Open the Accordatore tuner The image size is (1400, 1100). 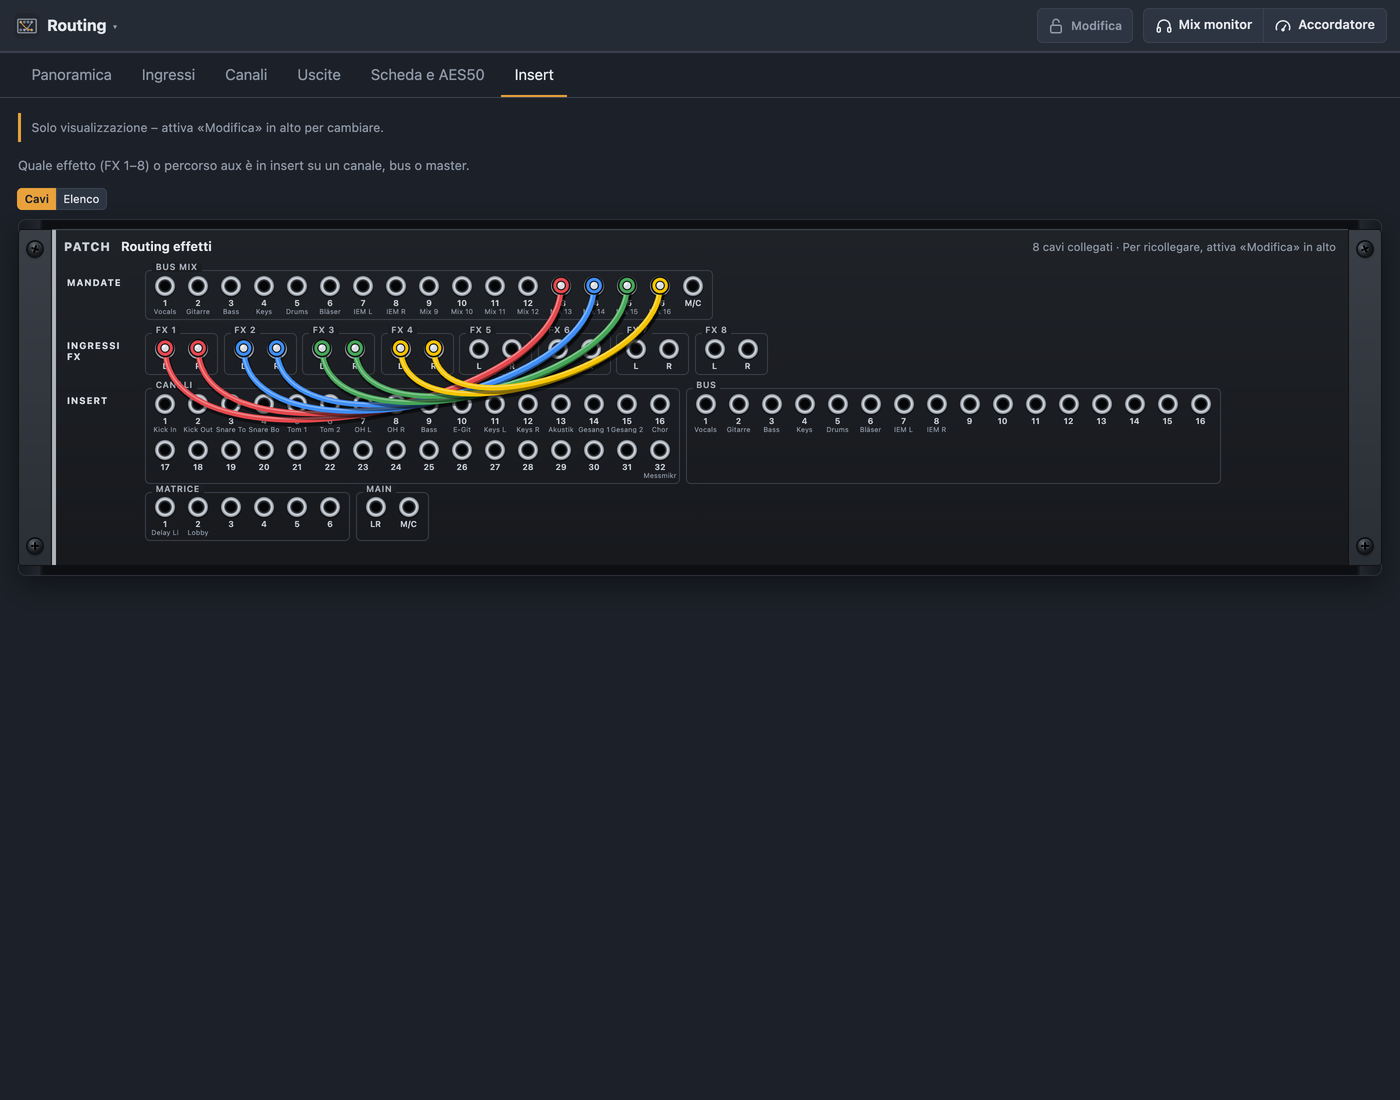click(1325, 25)
